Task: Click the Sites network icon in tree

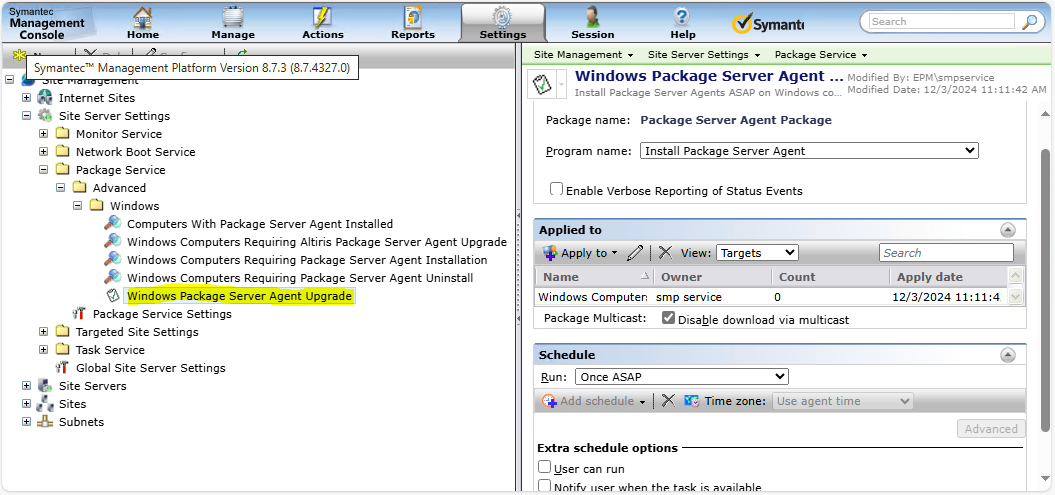Action: pos(45,404)
